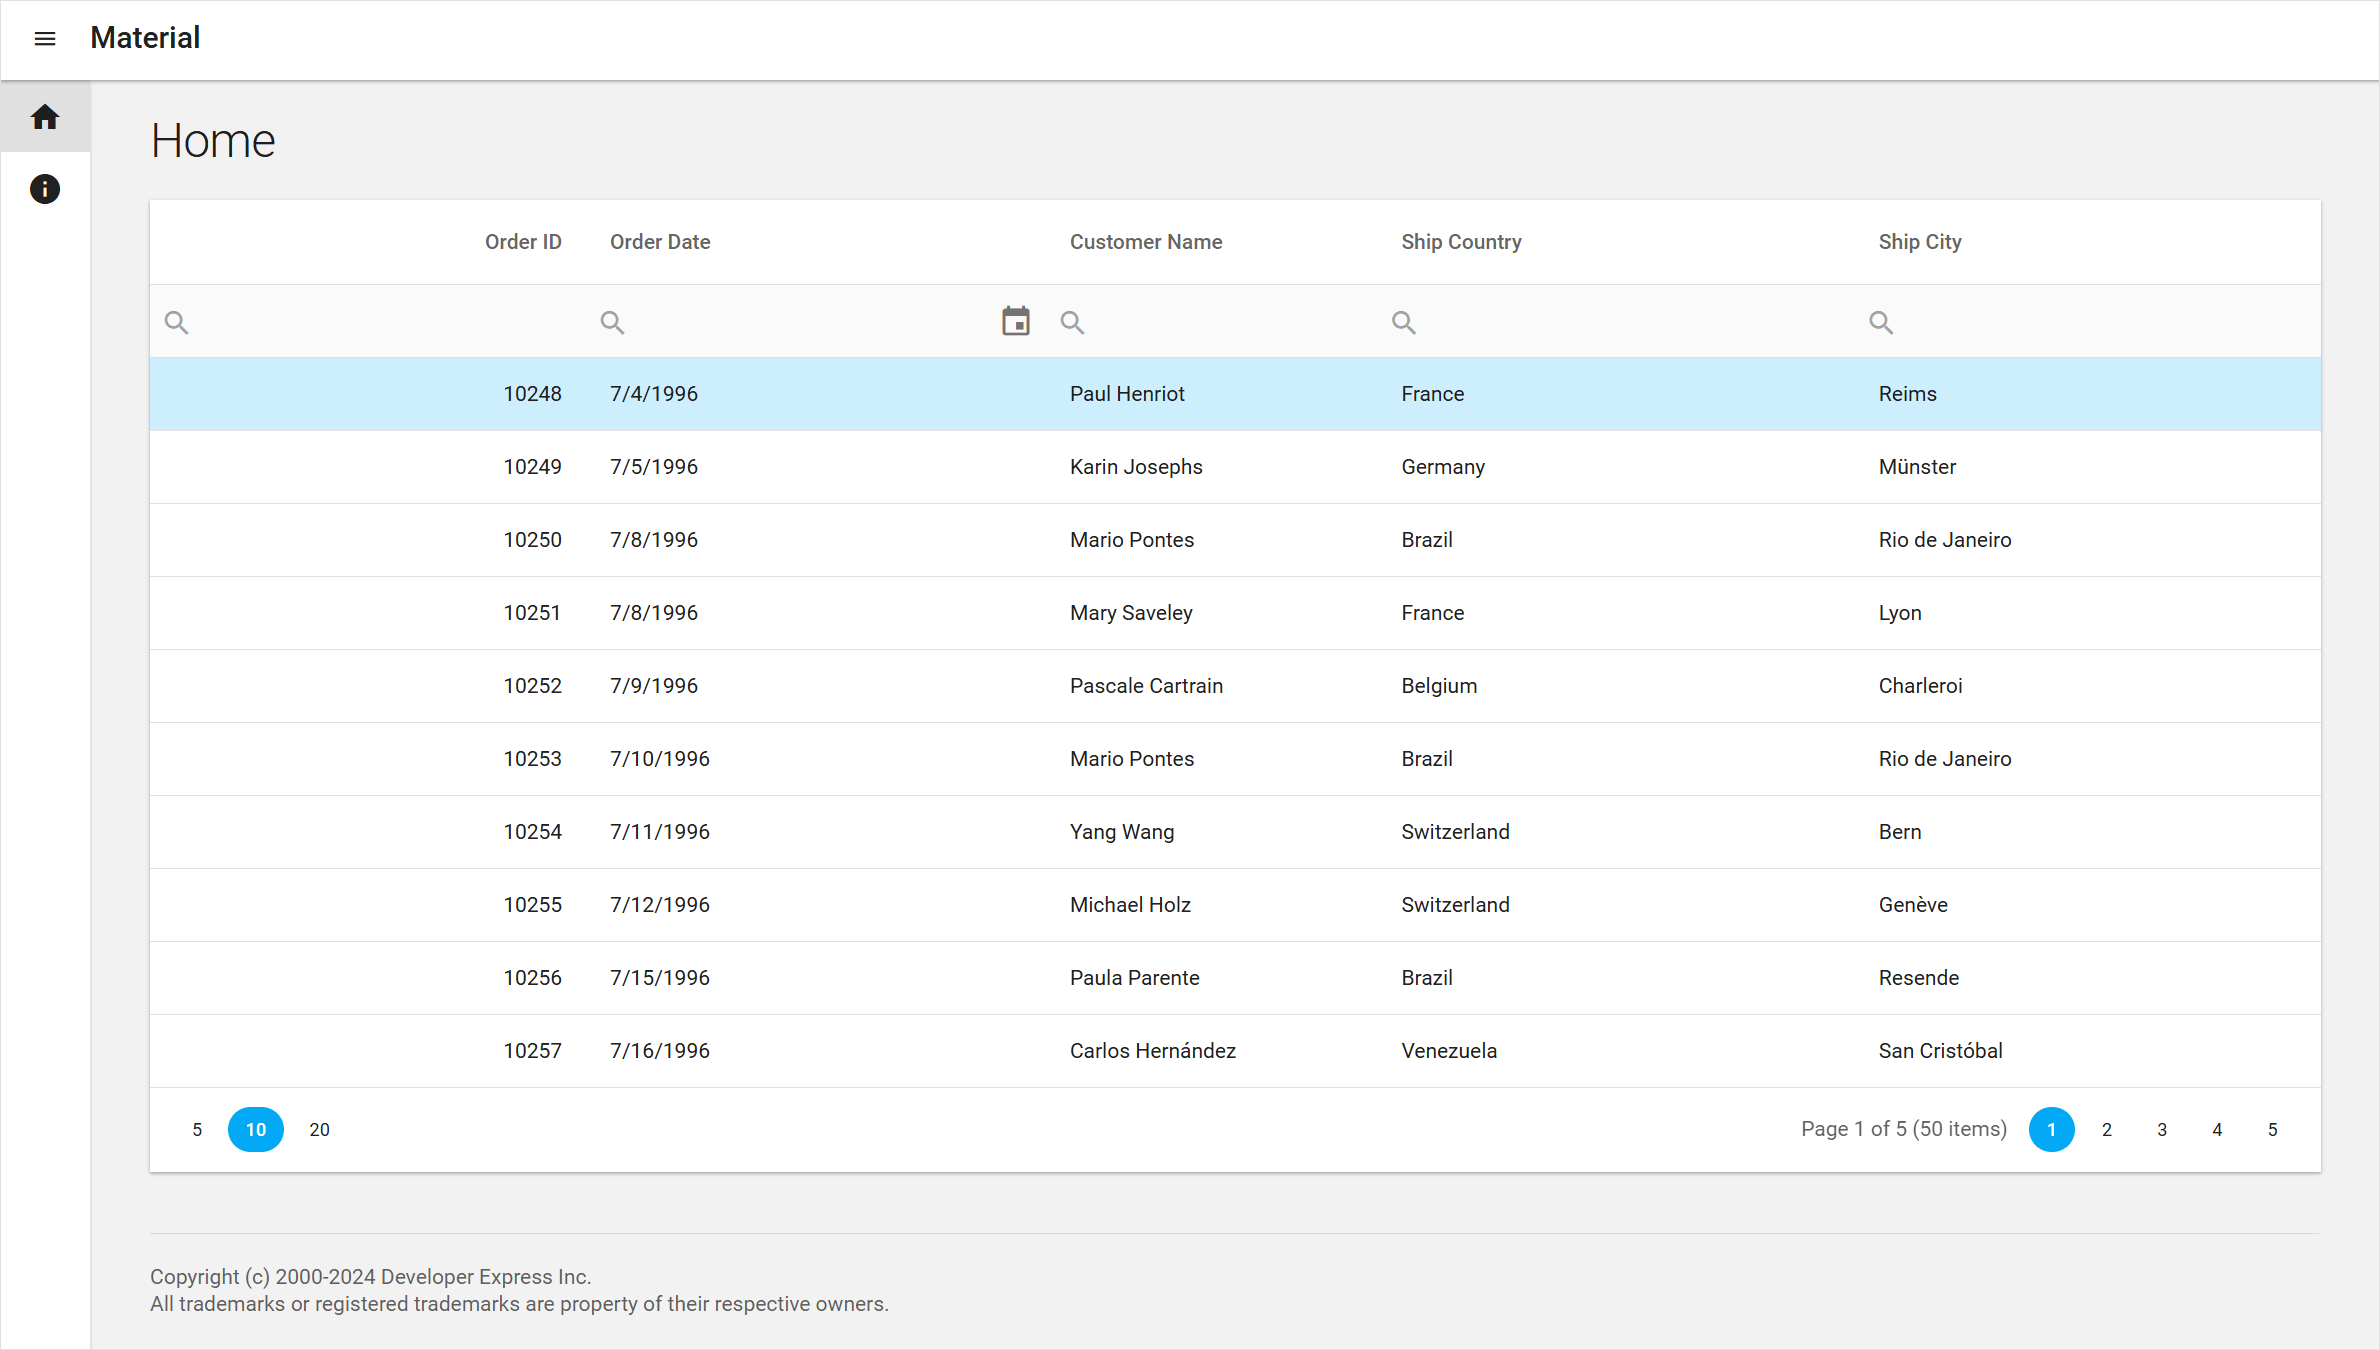Open the navigation hamburger menu
Screen dimensions: 2380x1350
44,38
